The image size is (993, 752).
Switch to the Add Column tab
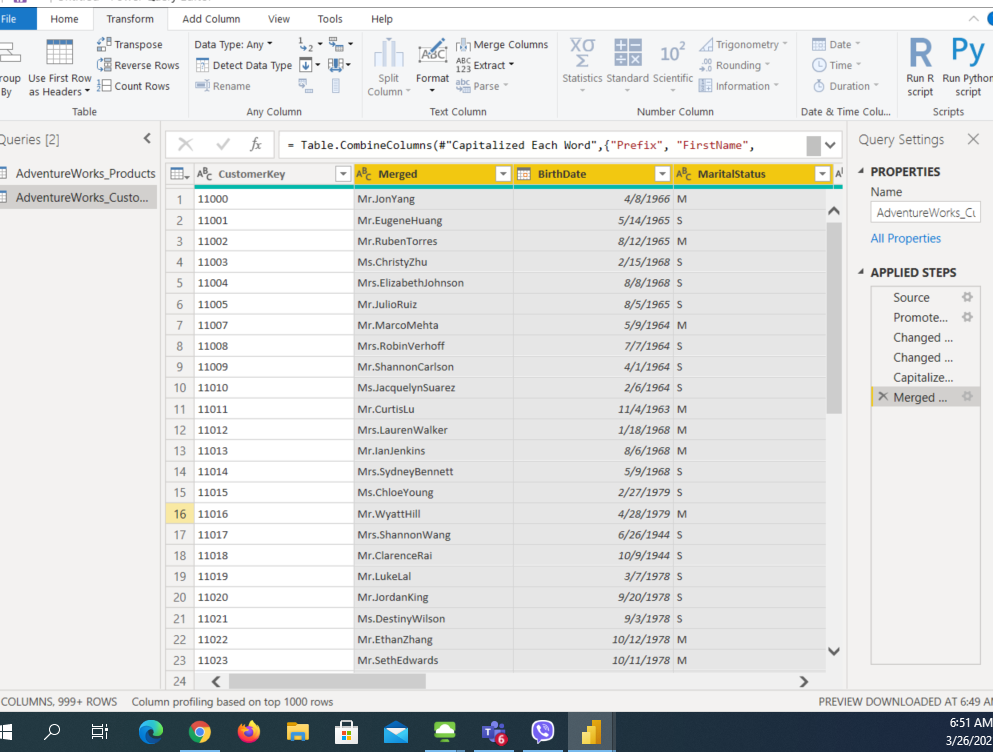(x=211, y=19)
